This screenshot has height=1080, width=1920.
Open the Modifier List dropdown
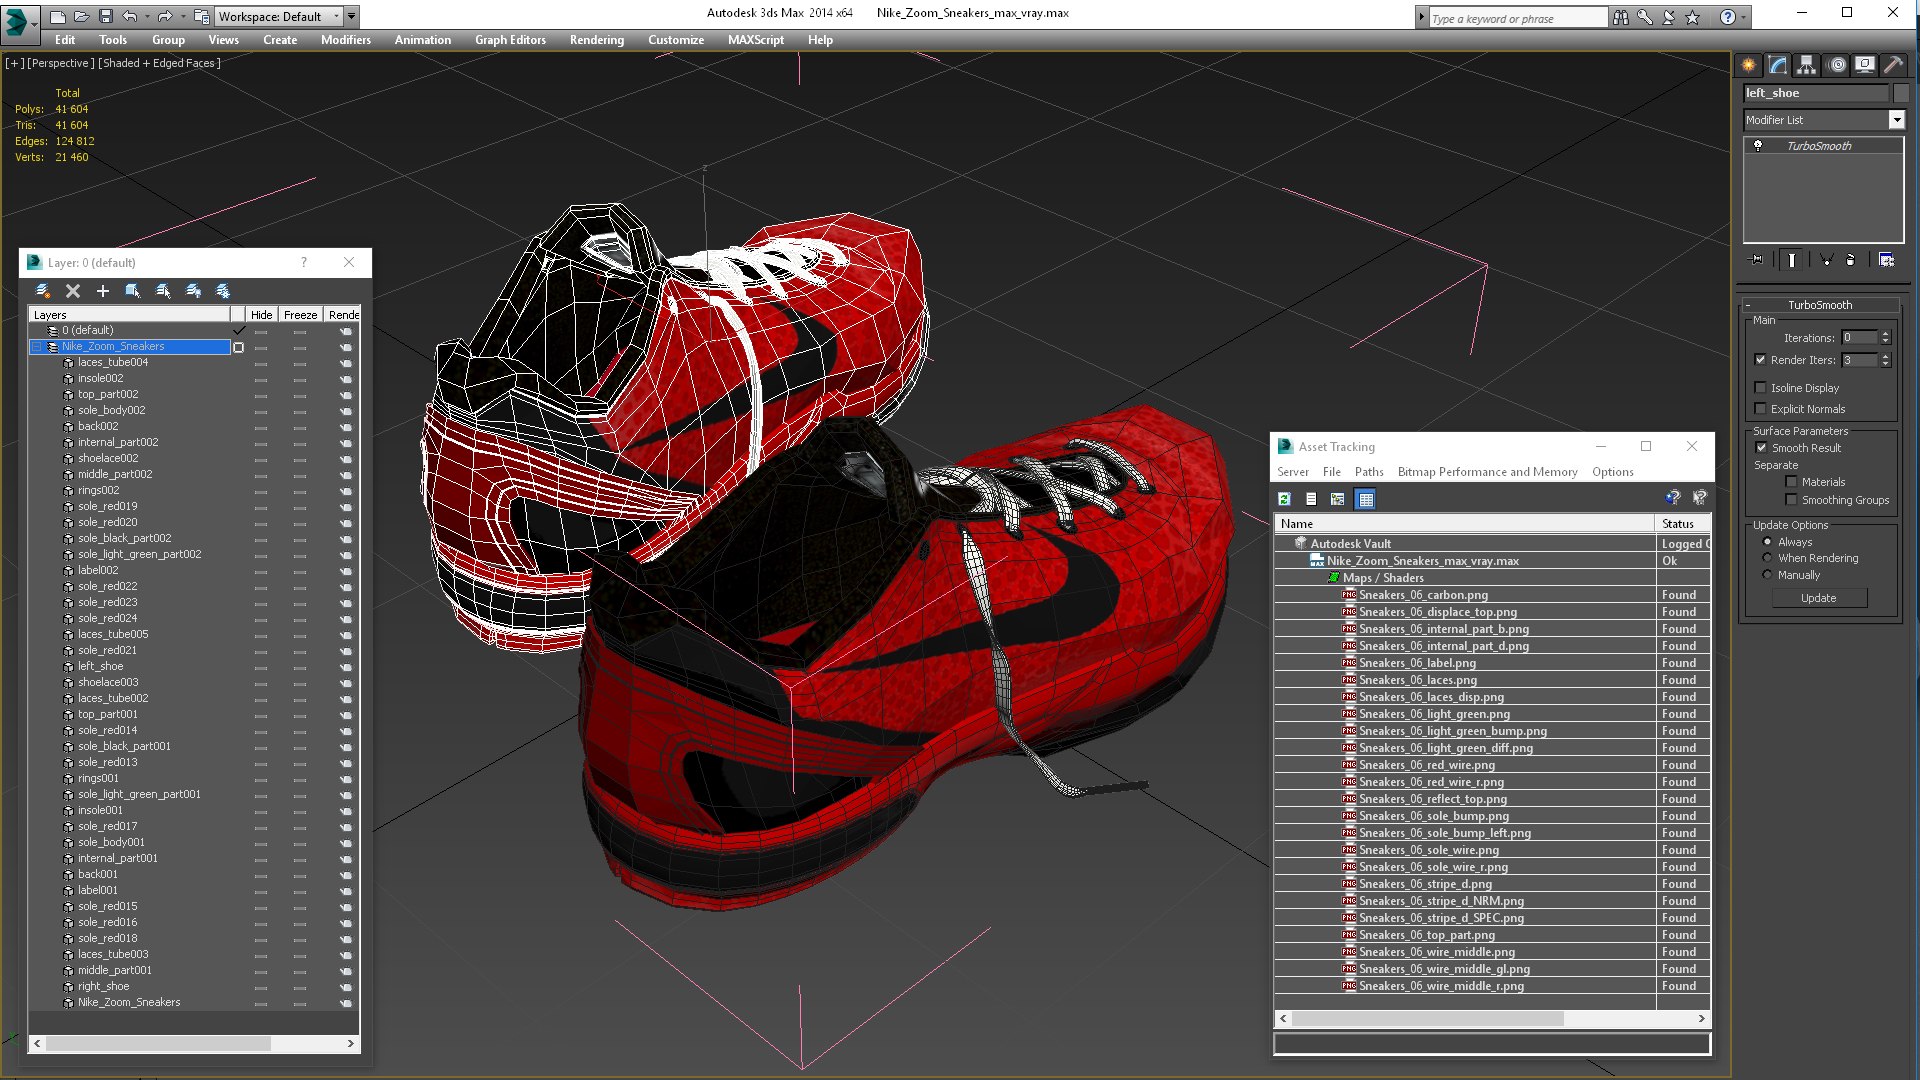tap(1896, 120)
